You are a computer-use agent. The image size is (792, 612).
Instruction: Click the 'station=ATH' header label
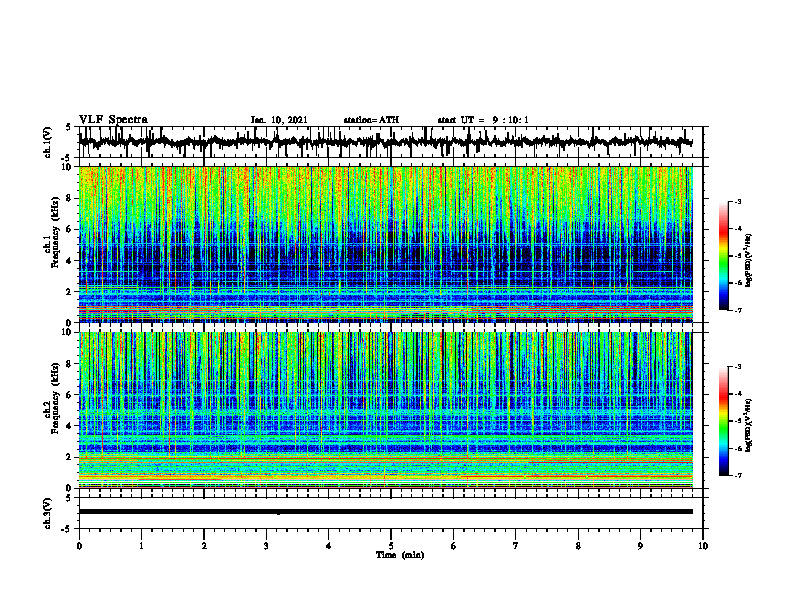[x=371, y=120]
